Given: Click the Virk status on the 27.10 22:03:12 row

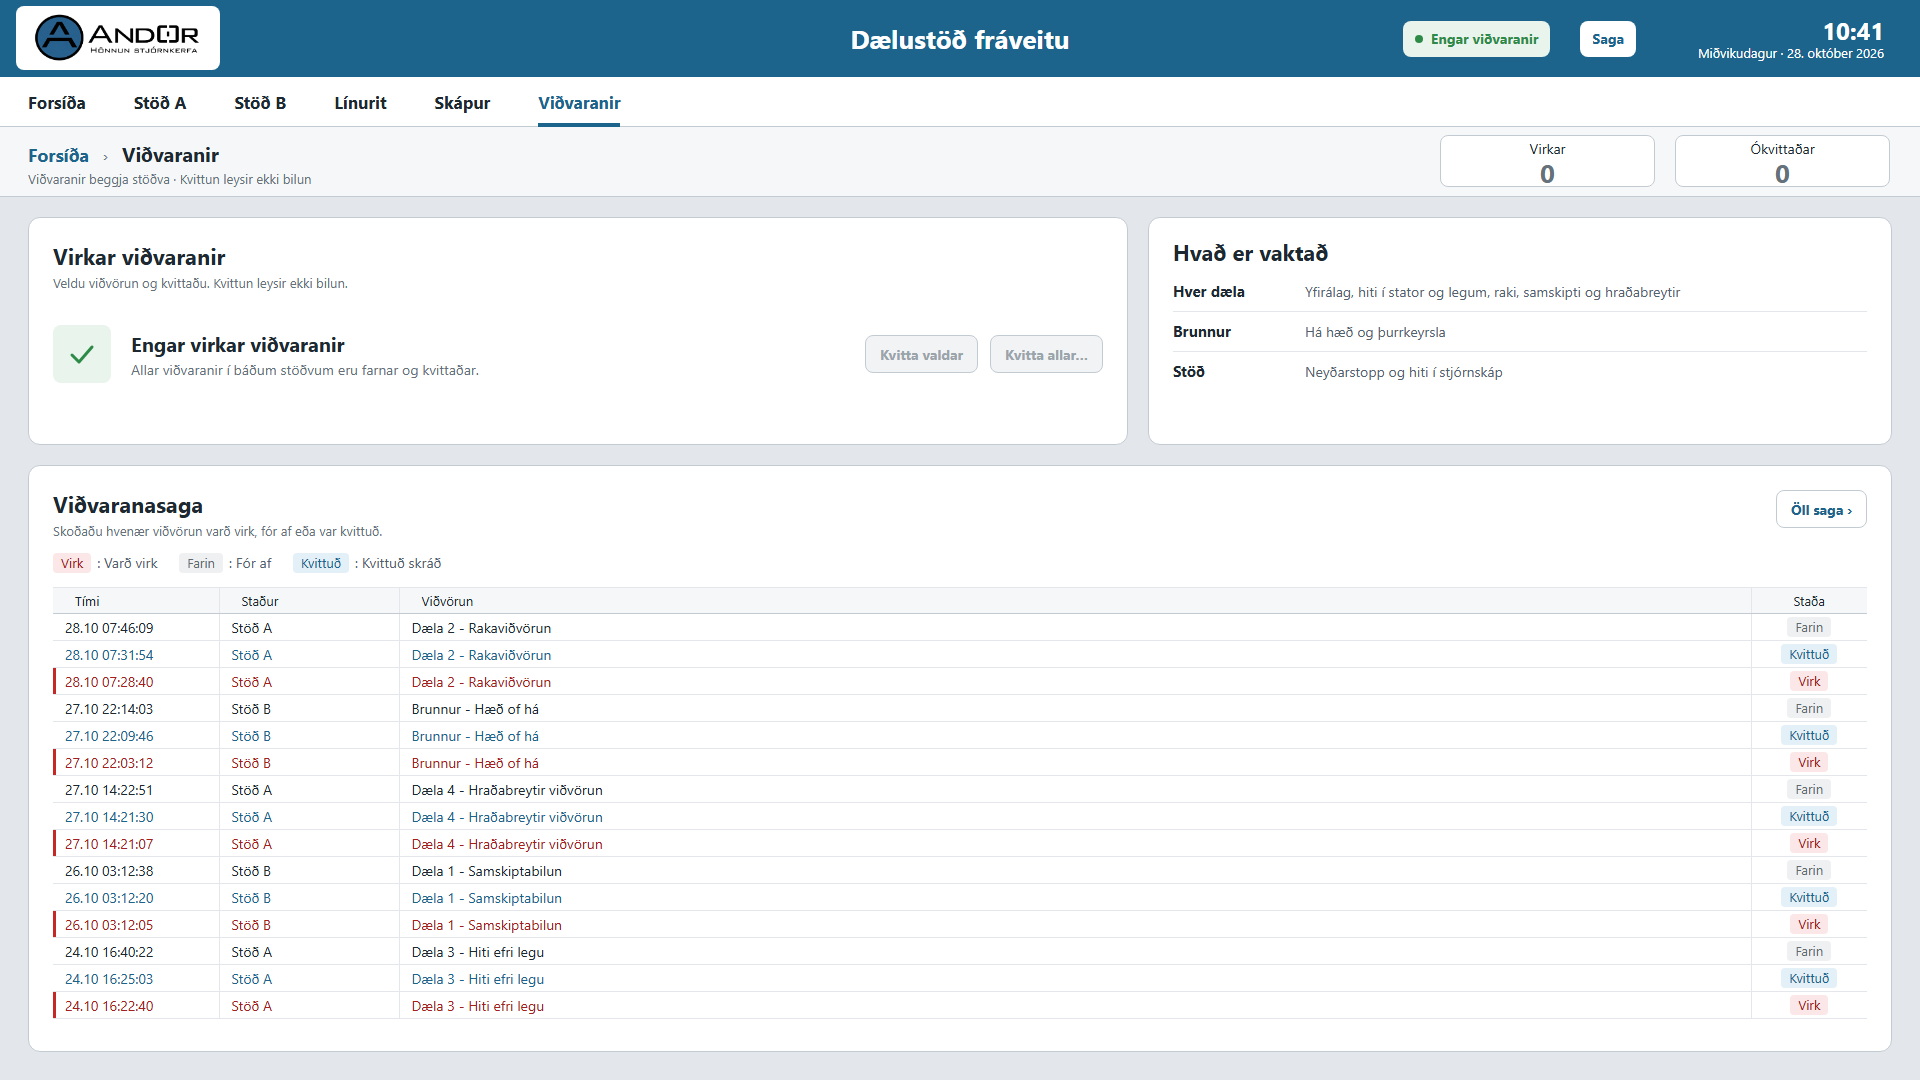Looking at the screenshot, I should (x=1809, y=762).
